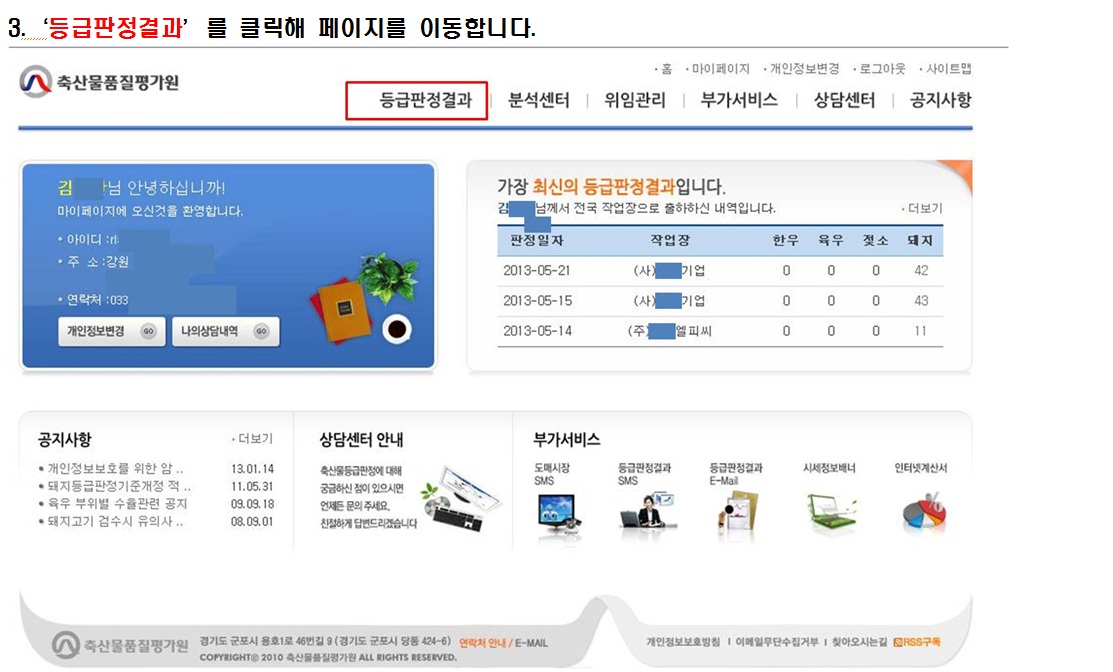This screenshot has height=672, width=1113.
Task: Open the 등급판정결과 E-Mail service icon
Action: point(735,510)
